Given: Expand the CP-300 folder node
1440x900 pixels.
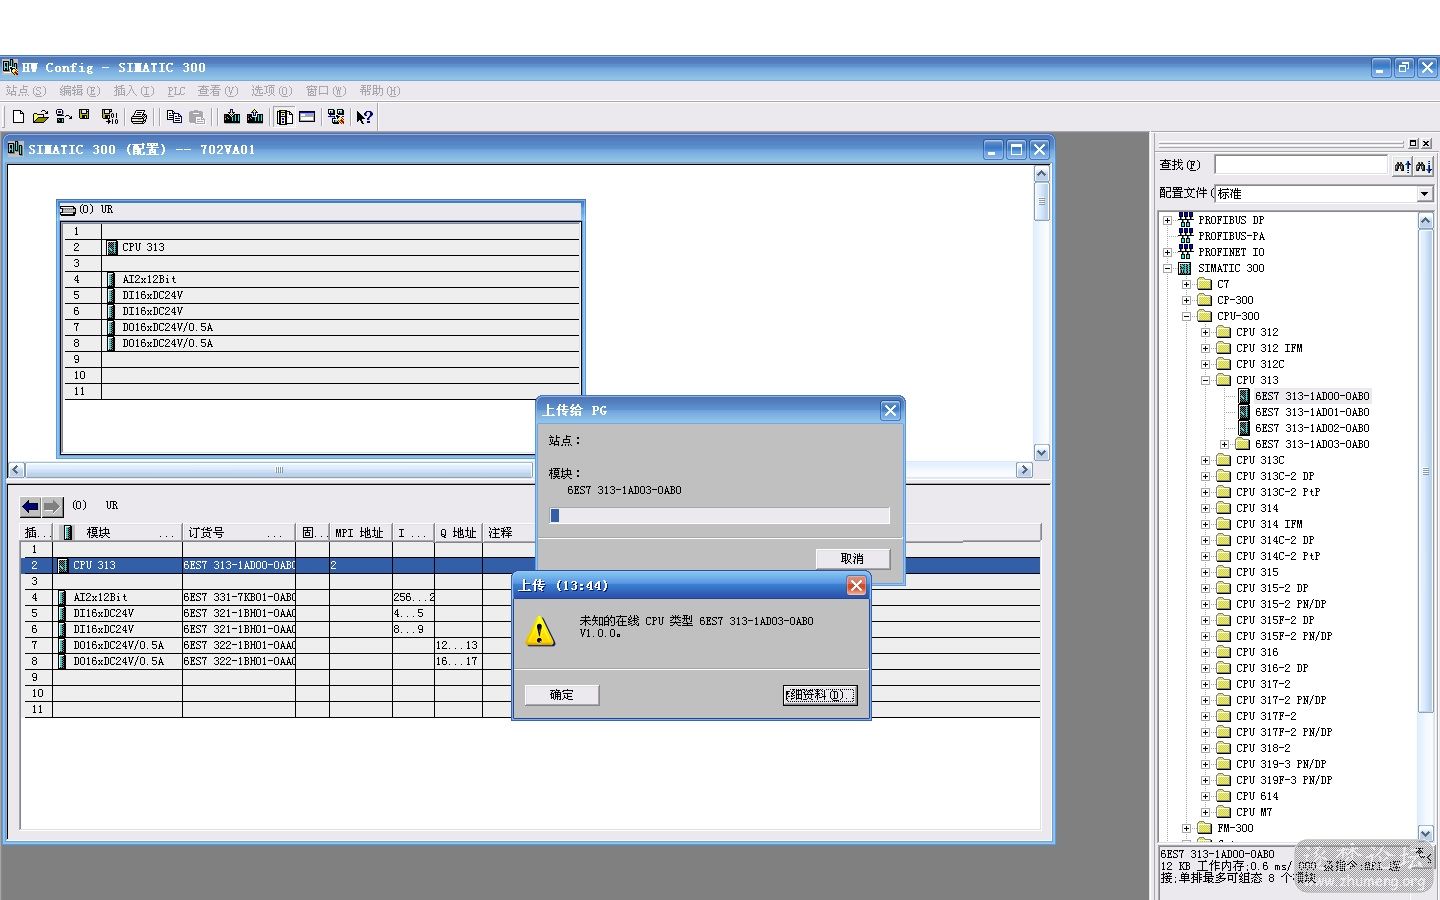Looking at the screenshot, I should 1186,300.
